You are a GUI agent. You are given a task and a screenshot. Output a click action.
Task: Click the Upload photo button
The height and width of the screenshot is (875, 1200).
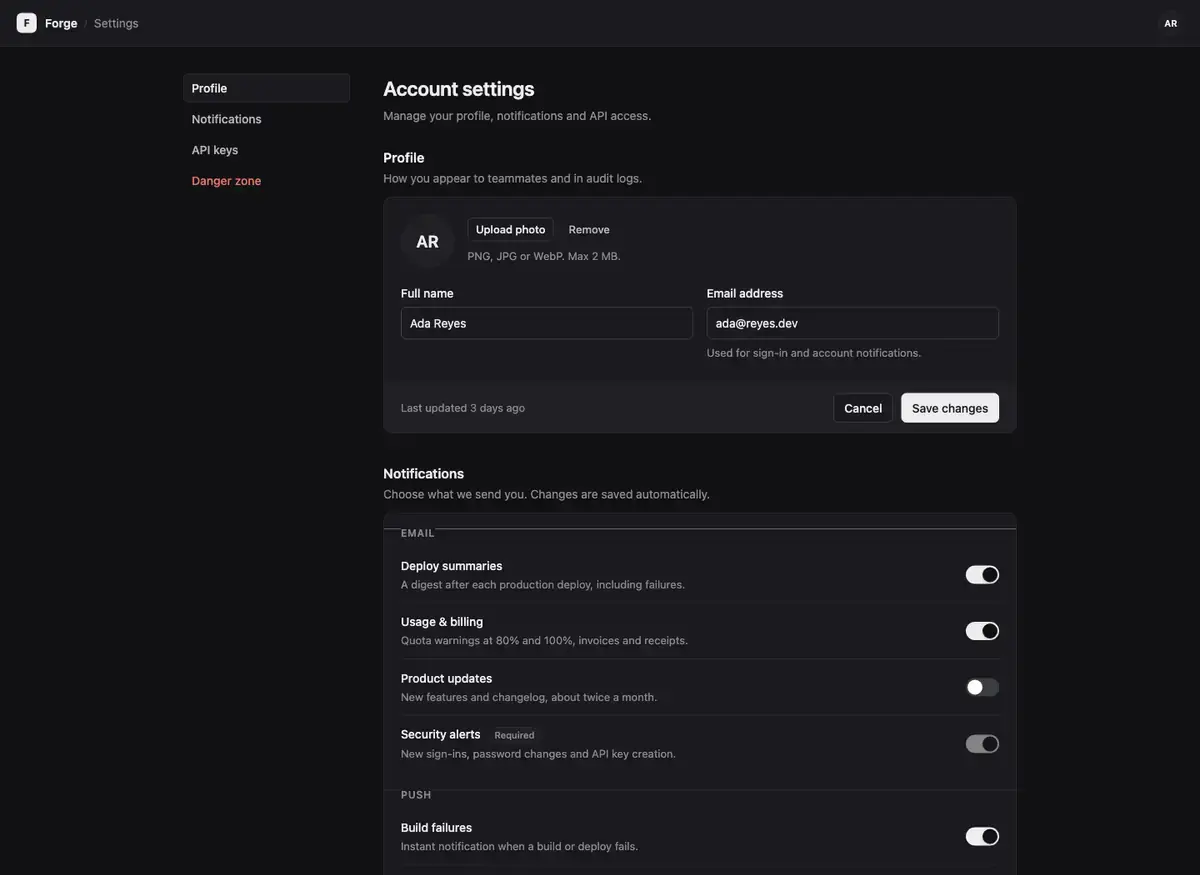(510, 229)
